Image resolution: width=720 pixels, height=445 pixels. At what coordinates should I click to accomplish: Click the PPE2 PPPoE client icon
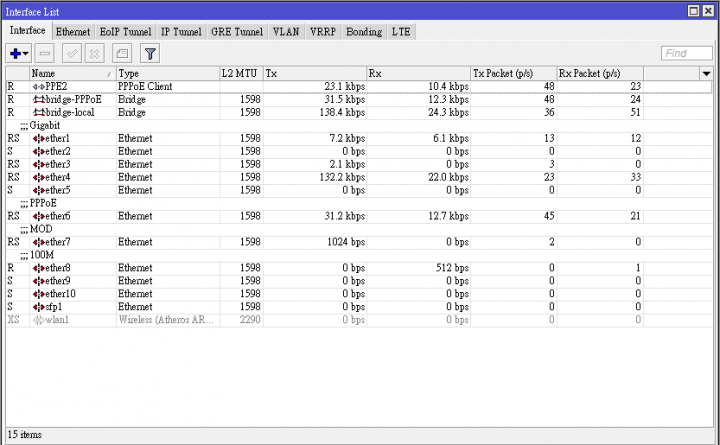click(39, 86)
